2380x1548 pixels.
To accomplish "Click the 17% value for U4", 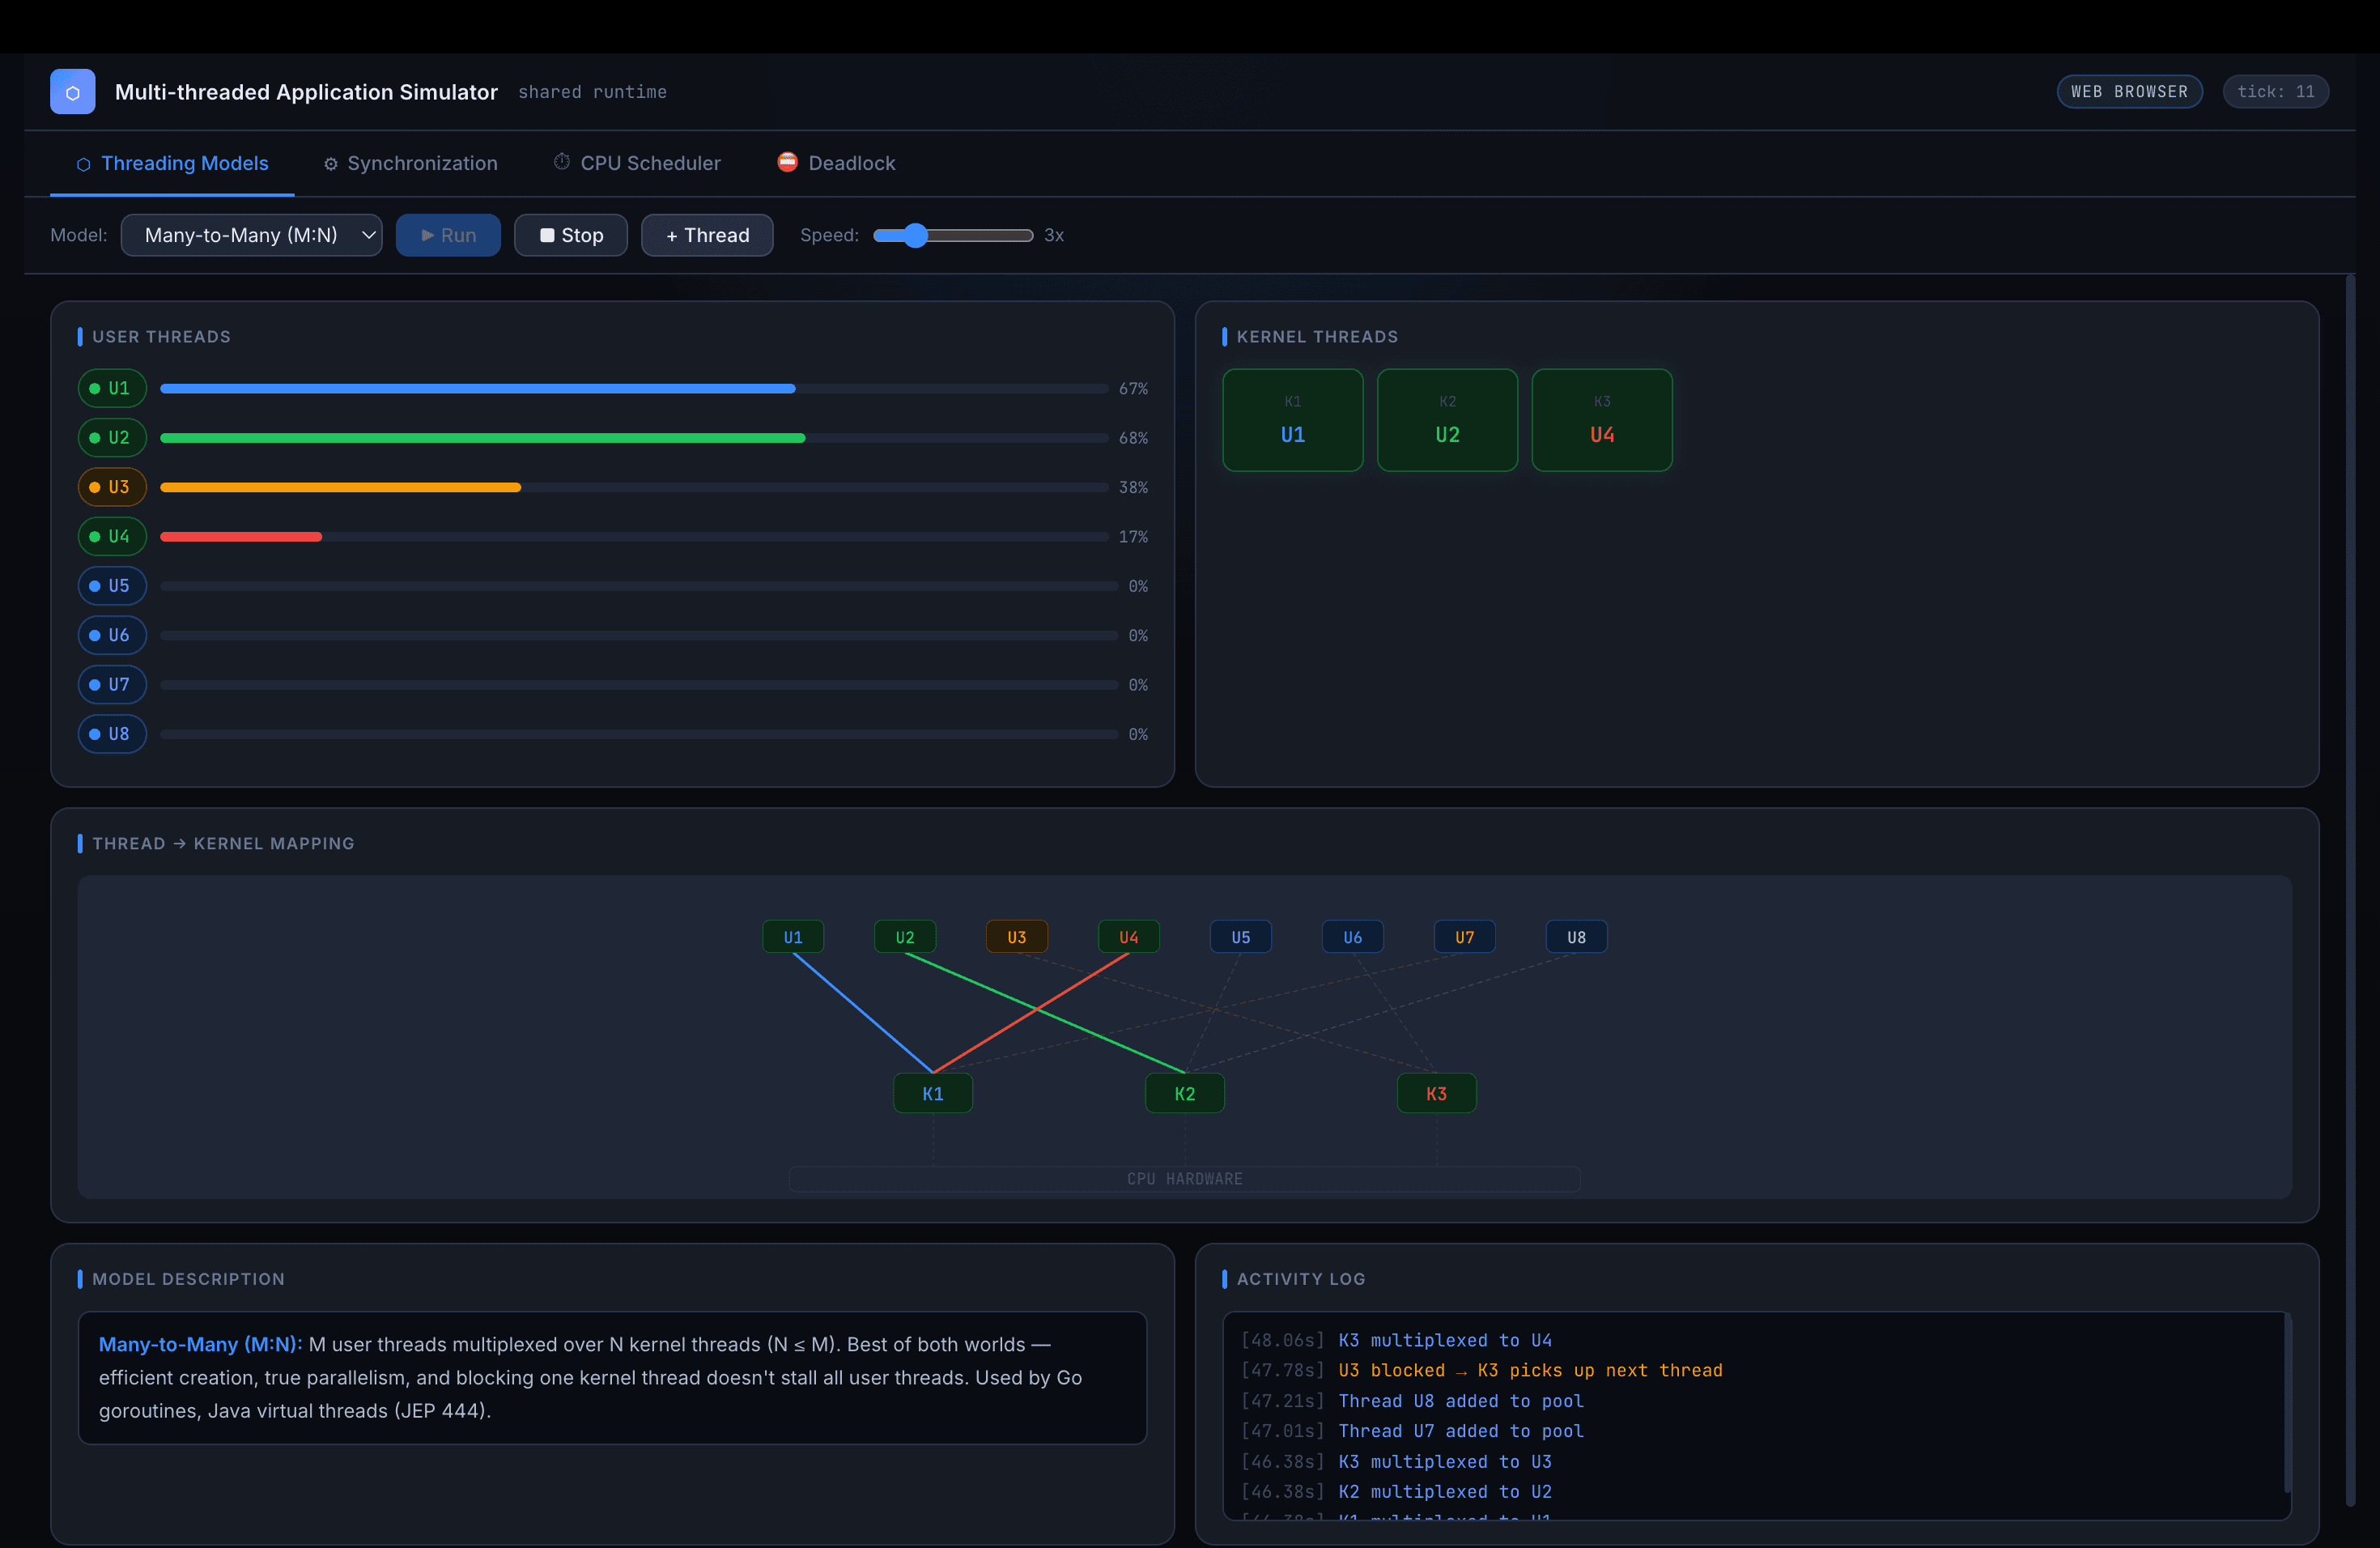I will [1133, 537].
